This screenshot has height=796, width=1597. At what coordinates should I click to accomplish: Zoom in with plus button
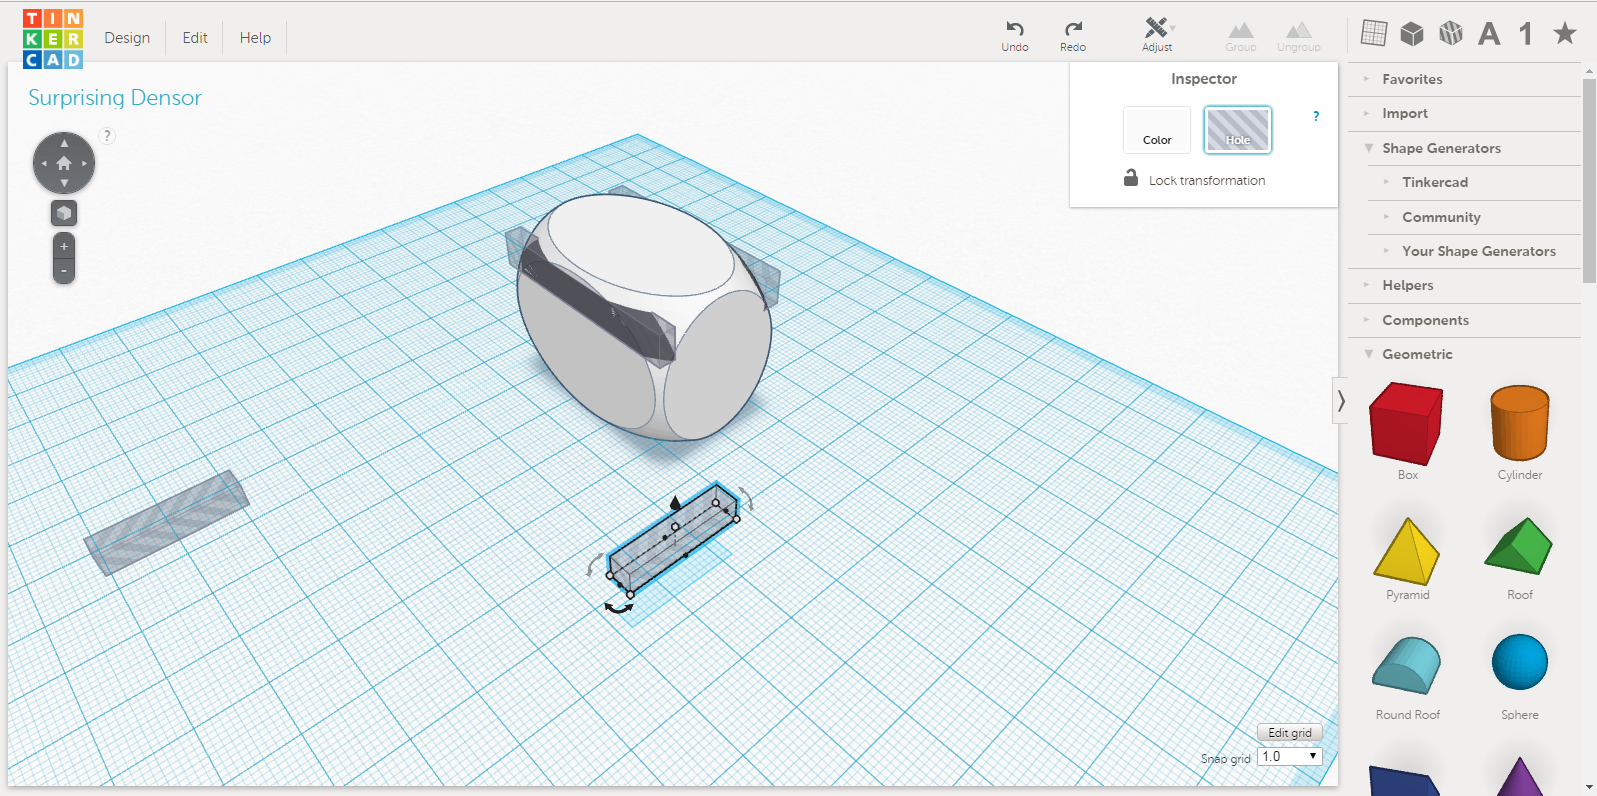tap(64, 246)
